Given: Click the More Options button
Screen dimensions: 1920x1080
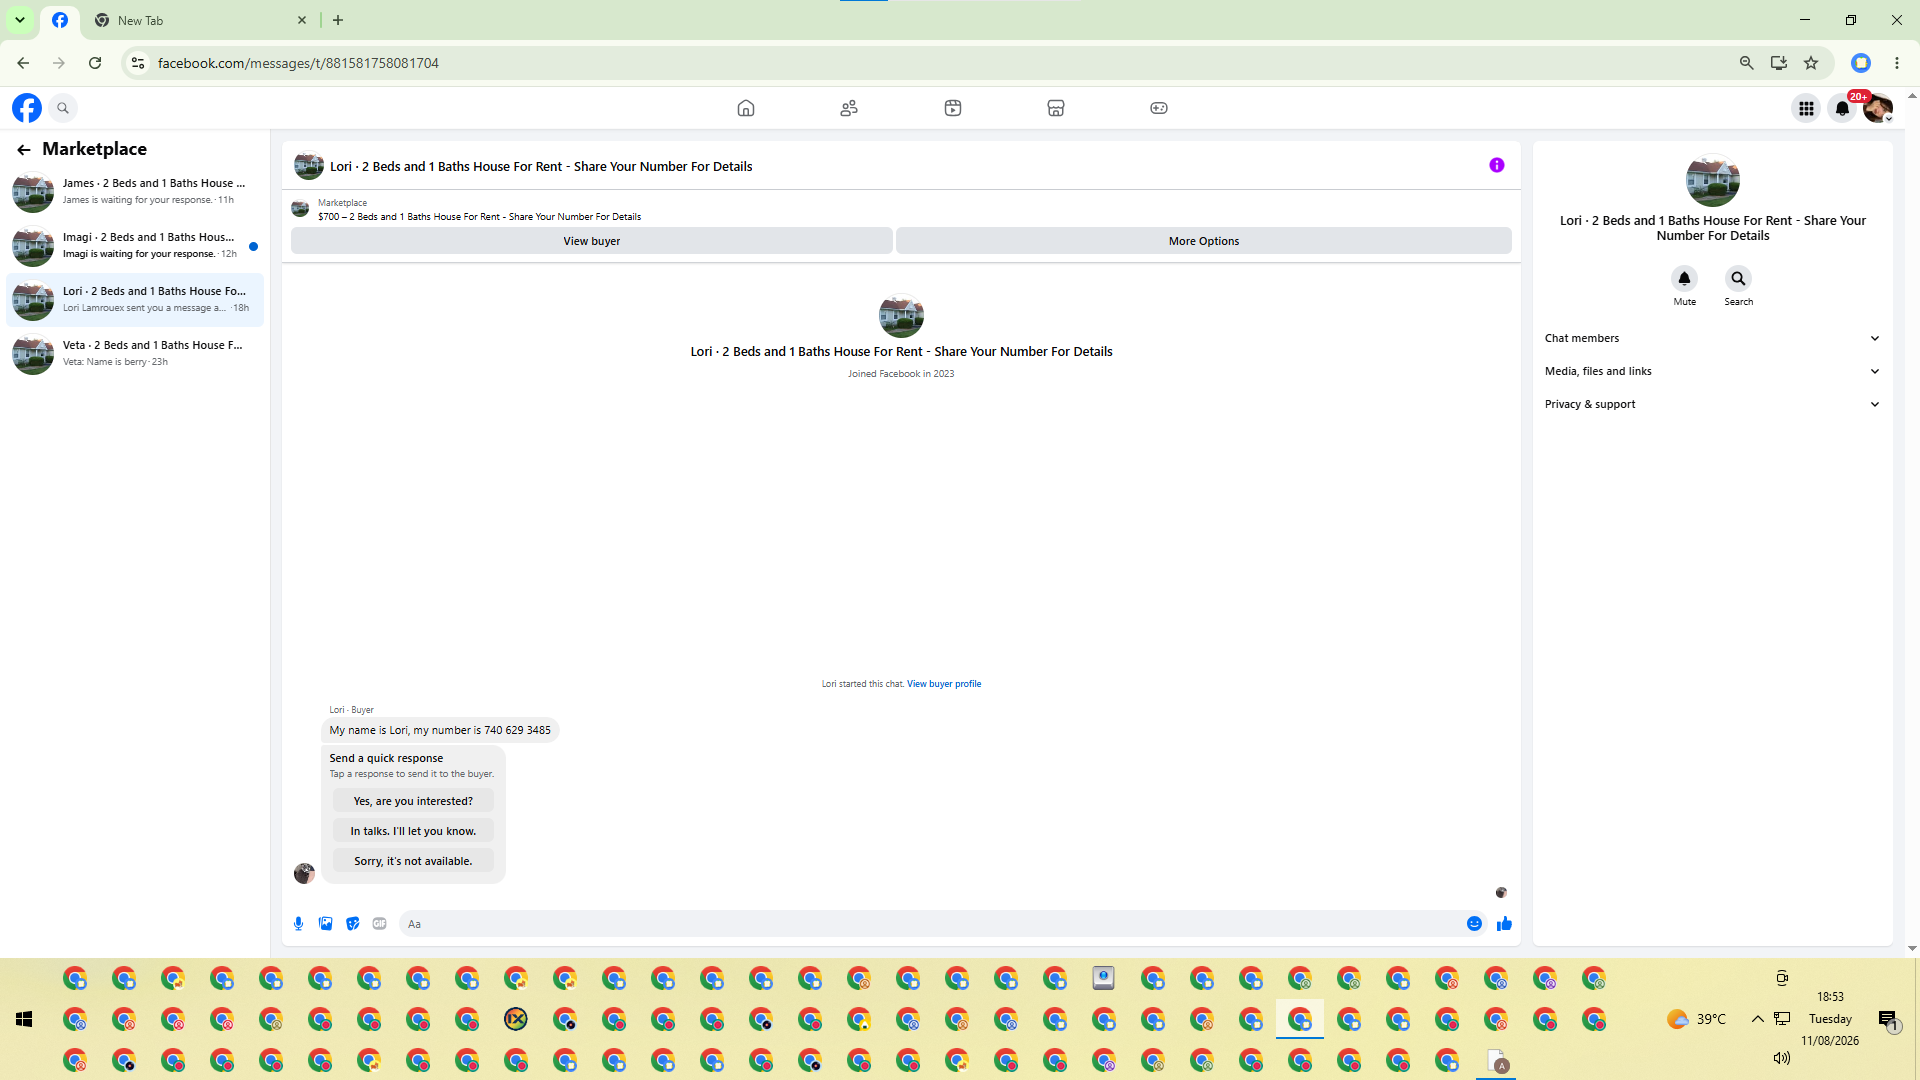Looking at the screenshot, I should [1204, 241].
